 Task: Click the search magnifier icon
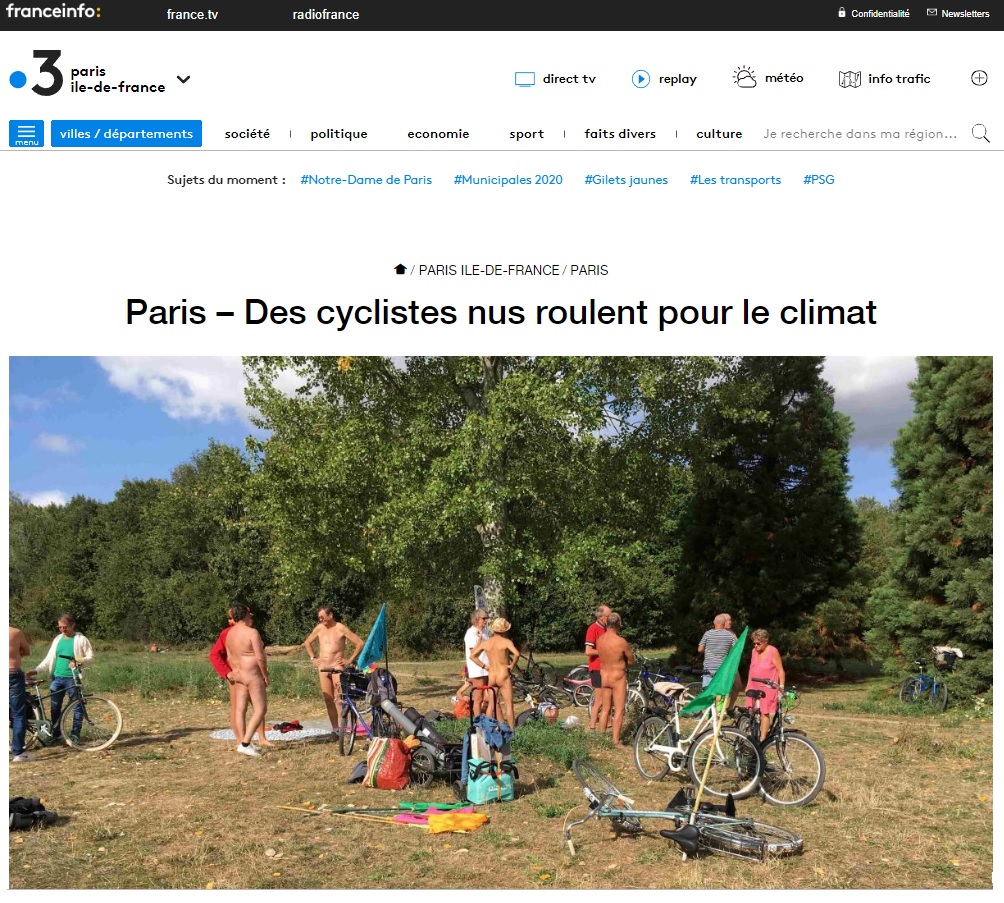pos(980,133)
